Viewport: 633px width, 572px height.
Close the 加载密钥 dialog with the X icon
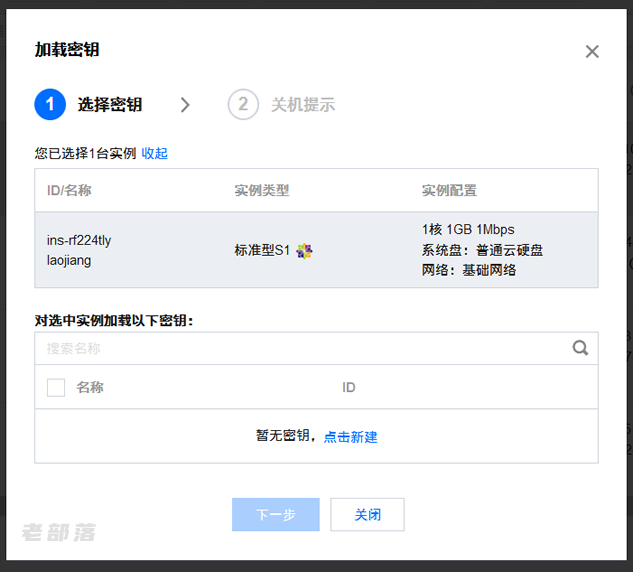click(x=592, y=52)
